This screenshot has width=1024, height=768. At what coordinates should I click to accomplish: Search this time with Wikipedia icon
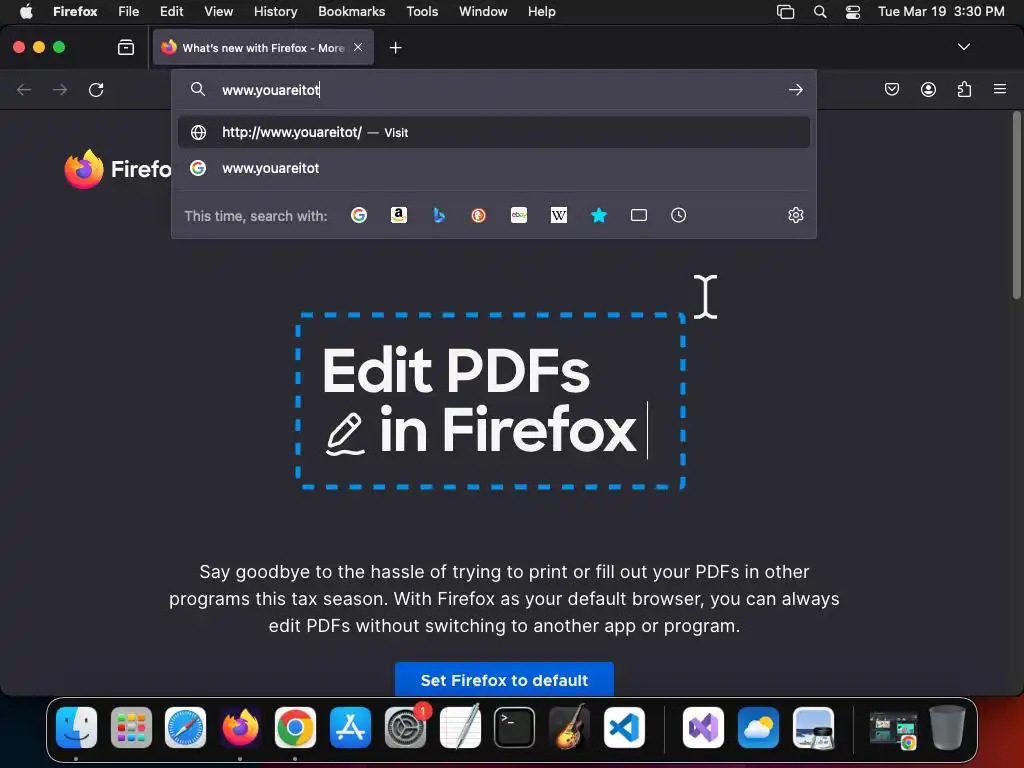point(559,215)
